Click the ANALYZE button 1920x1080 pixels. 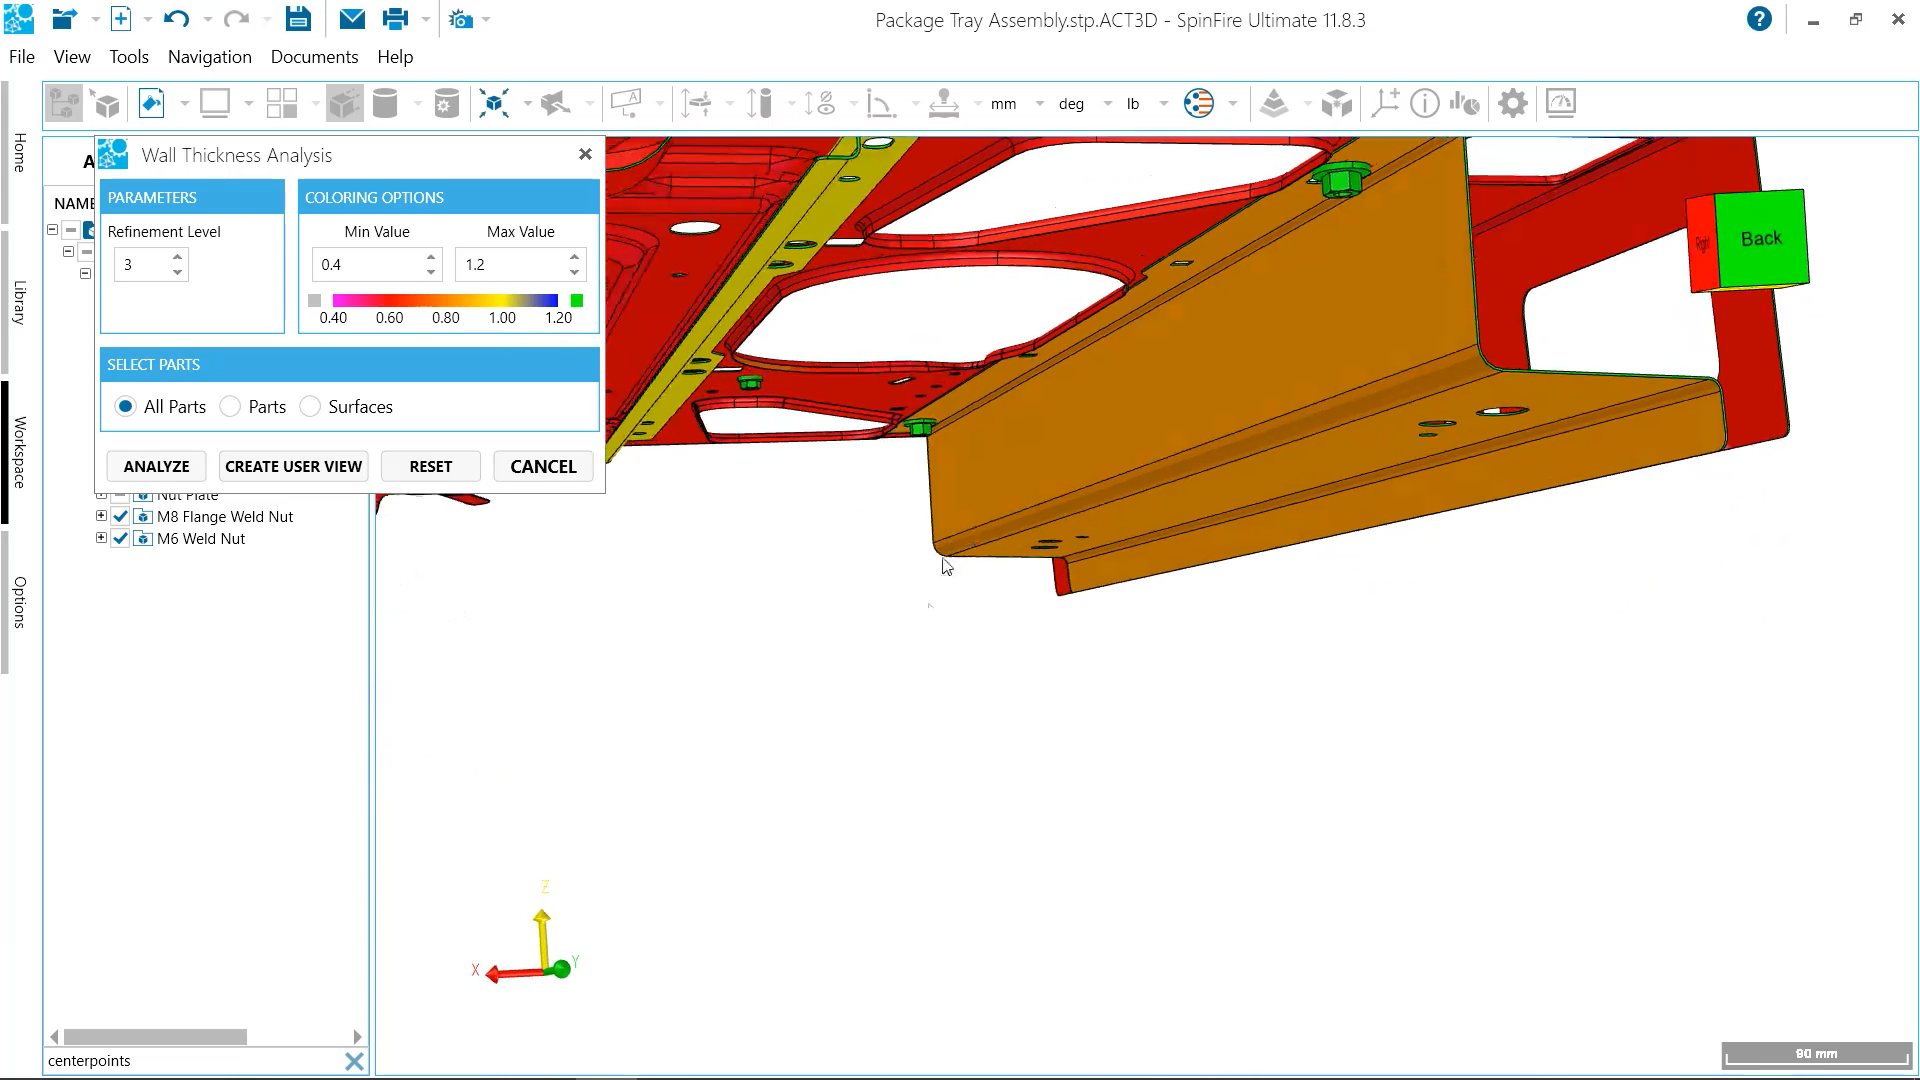[x=156, y=466]
